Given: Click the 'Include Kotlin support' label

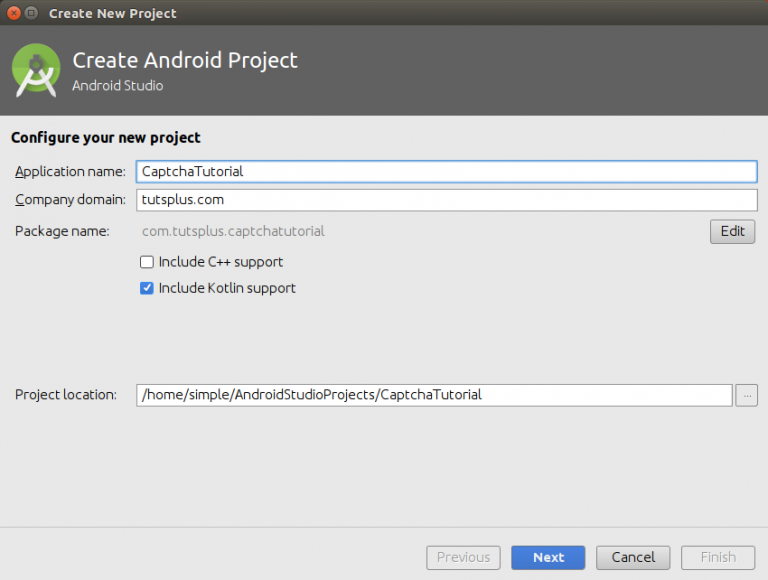Looking at the screenshot, I should tap(227, 288).
